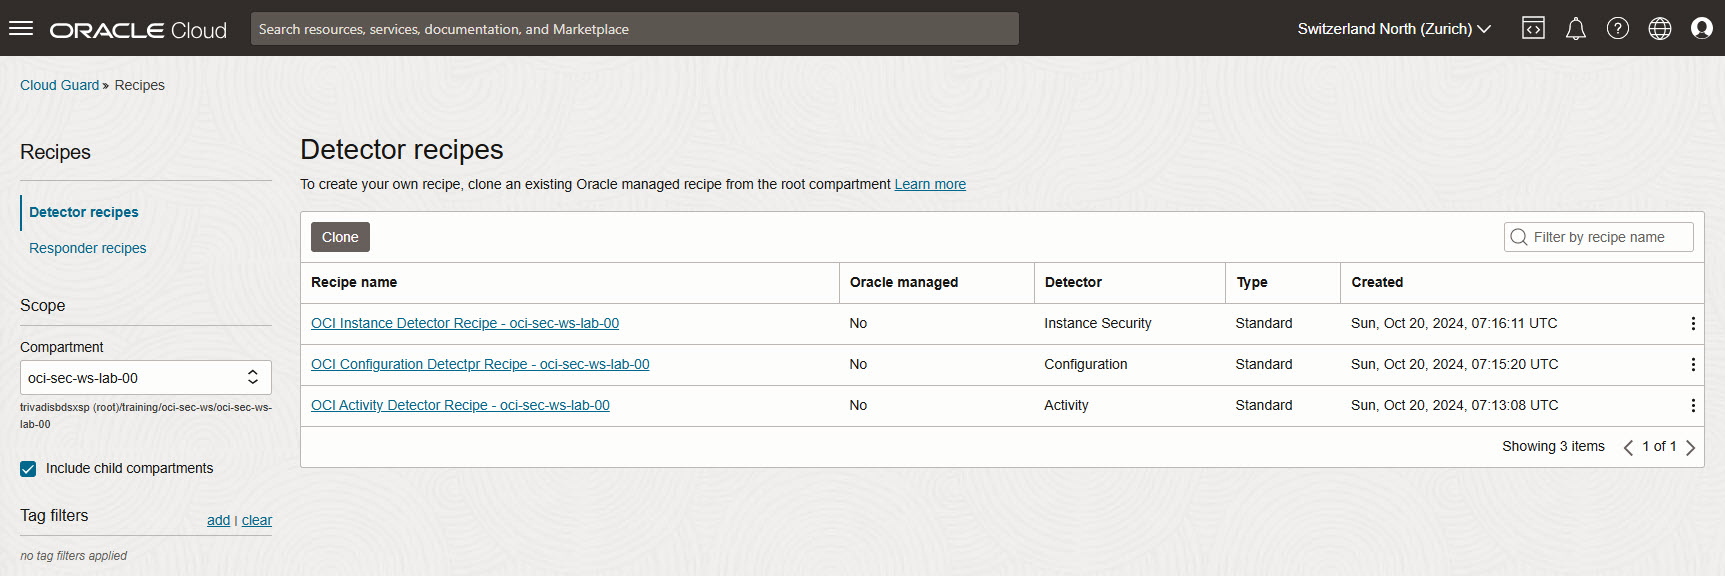Open the help question mark icon
The width and height of the screenshot is (1725, 576).
1618,29
